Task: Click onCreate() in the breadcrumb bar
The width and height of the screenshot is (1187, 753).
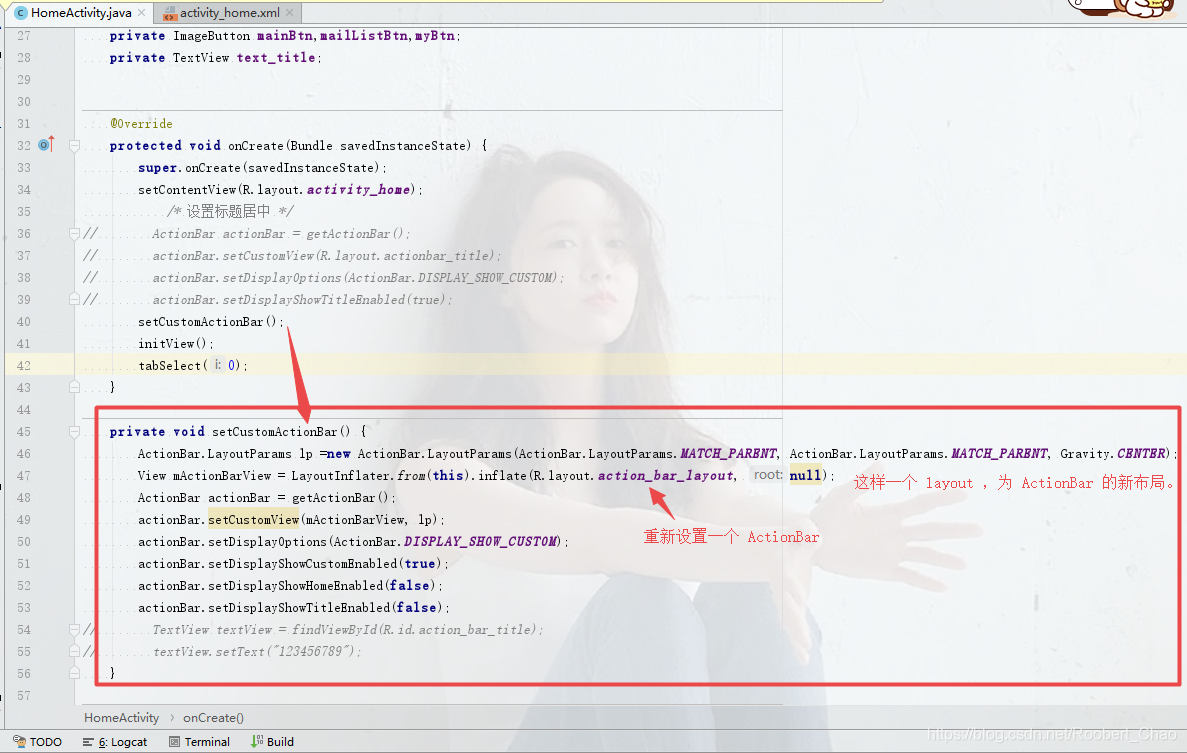Action: click(x=213, y=717)
